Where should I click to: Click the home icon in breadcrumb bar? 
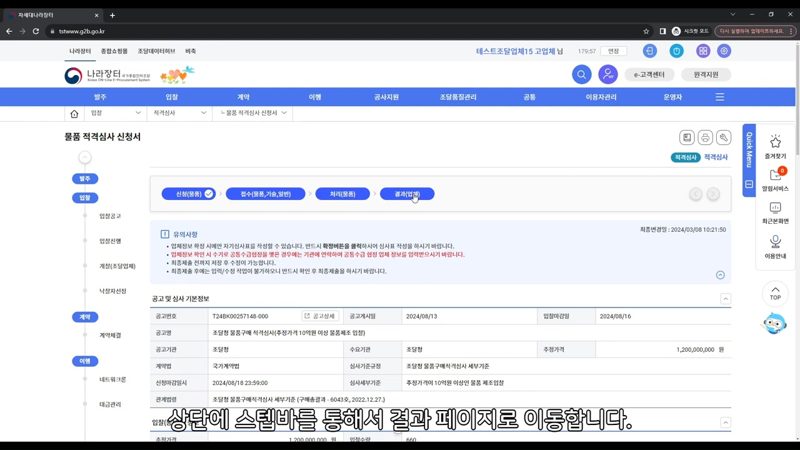pyautogui.click(x=74, y=113)
